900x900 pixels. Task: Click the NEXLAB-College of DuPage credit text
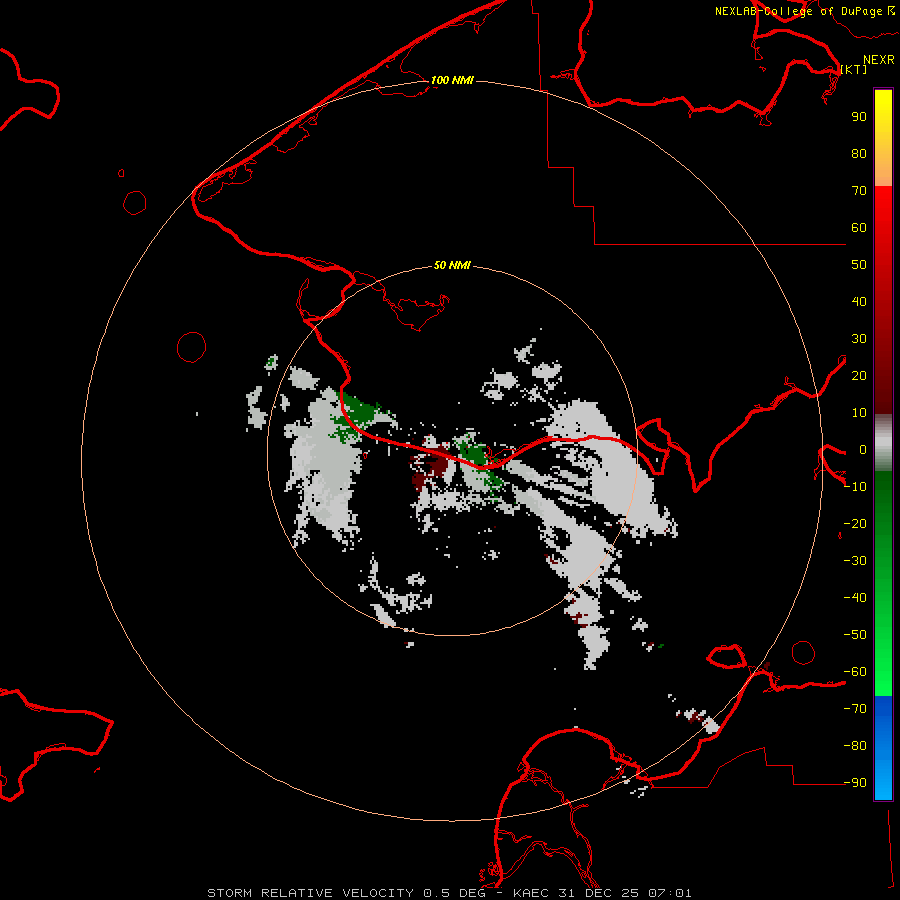coord(798,11)
